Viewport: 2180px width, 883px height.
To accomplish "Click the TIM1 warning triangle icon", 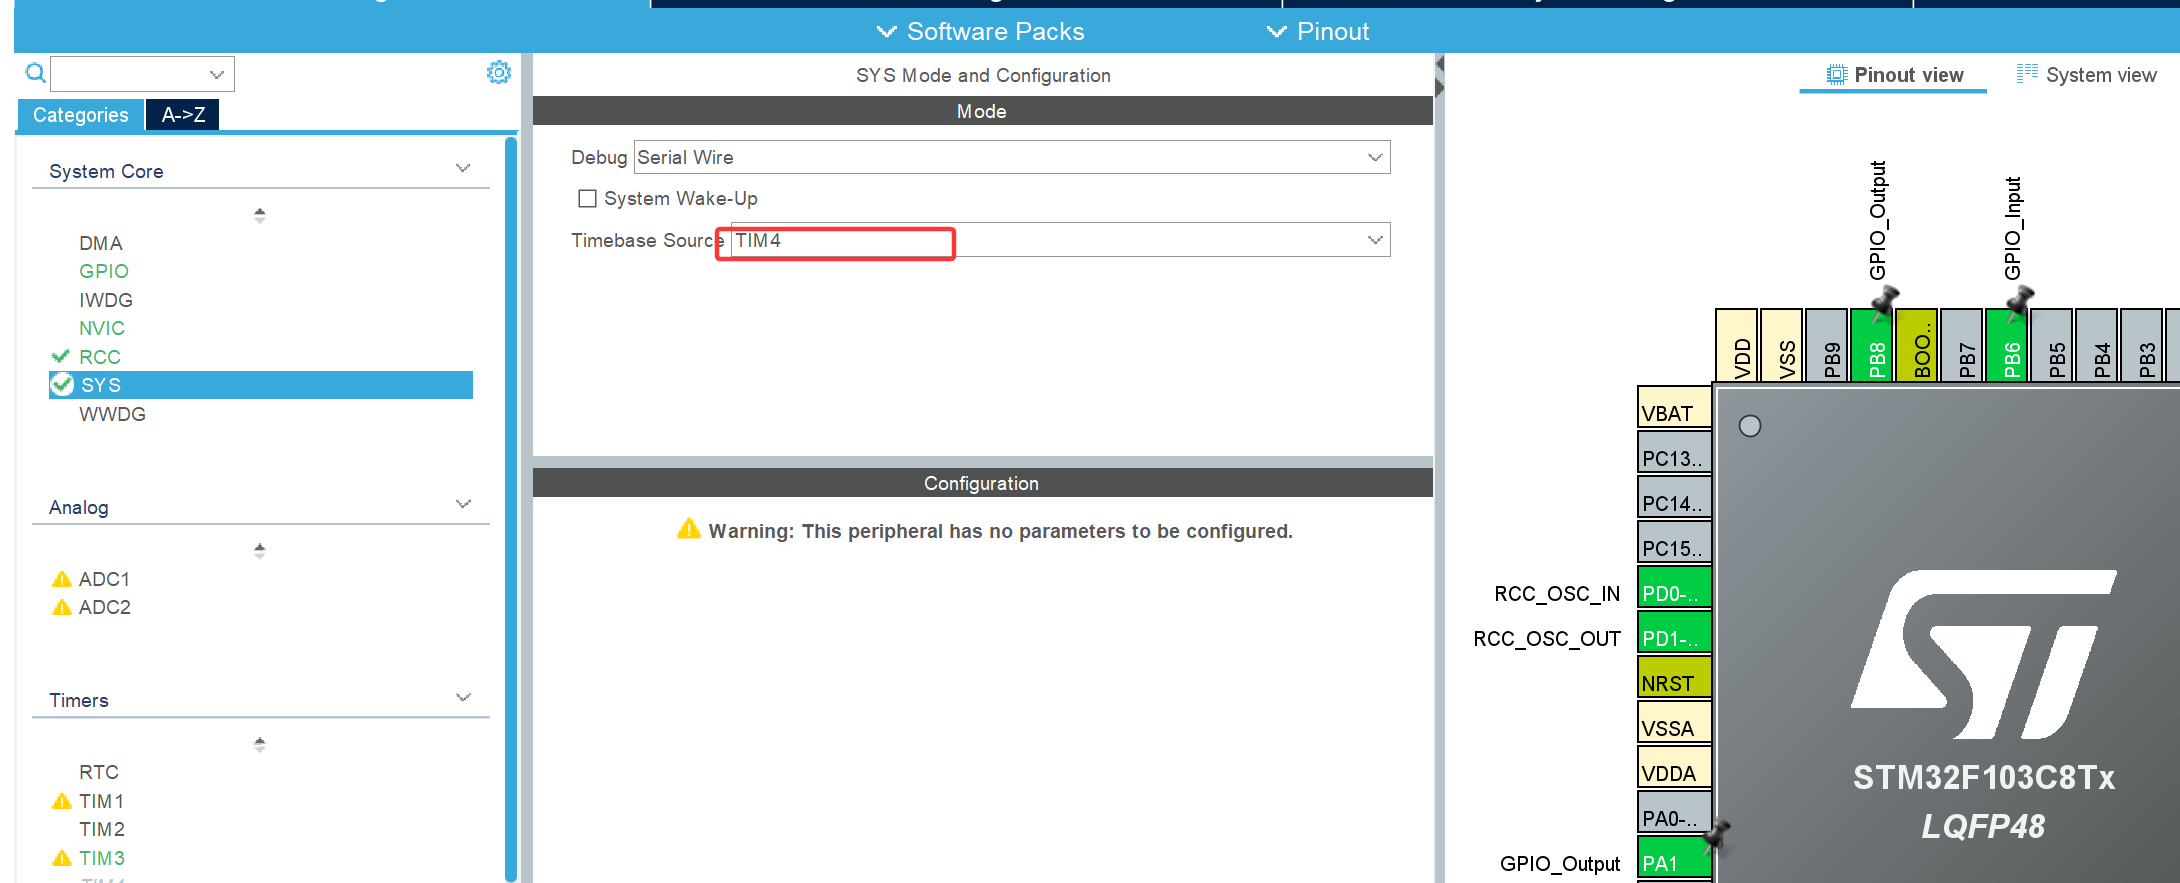I will coord(61,801).
